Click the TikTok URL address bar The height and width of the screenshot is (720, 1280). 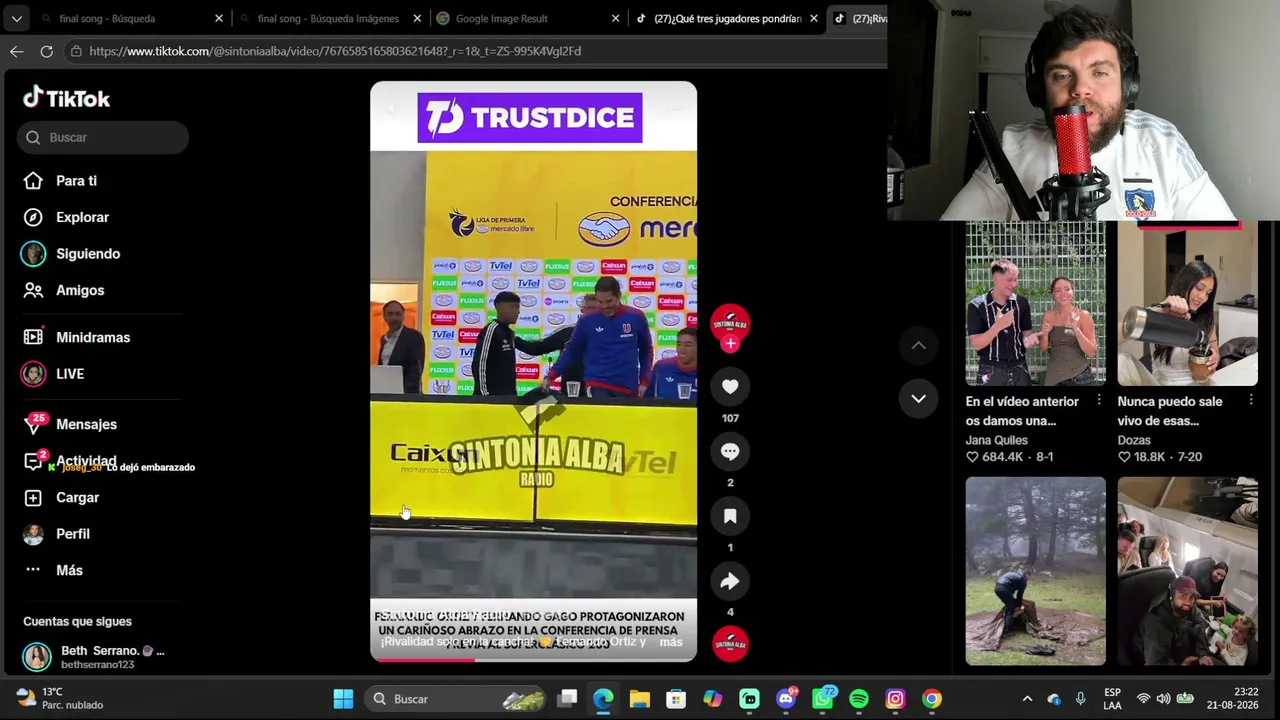tap(475, 51)
